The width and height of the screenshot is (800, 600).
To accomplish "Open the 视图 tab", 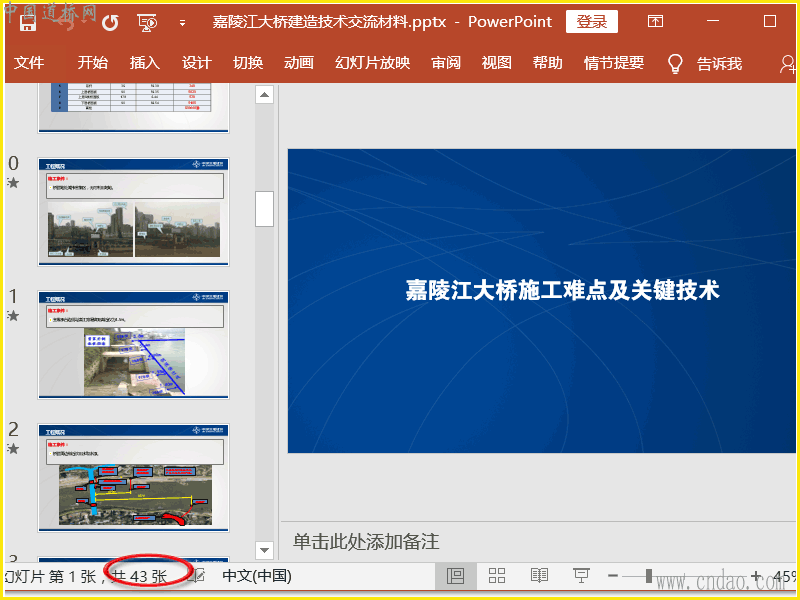I will (x=496, y=63).
